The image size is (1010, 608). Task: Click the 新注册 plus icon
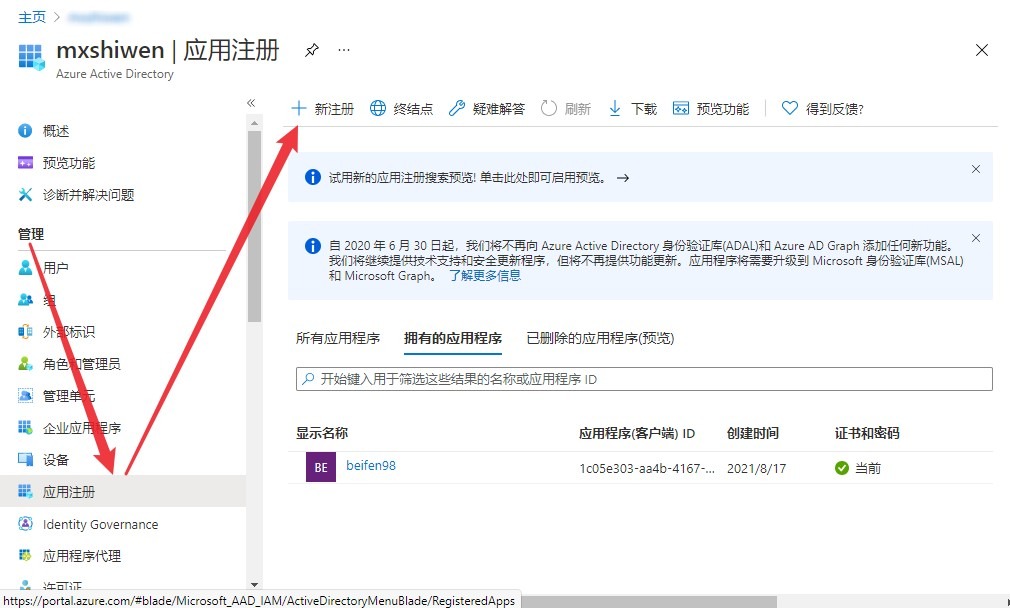point(298,108)
